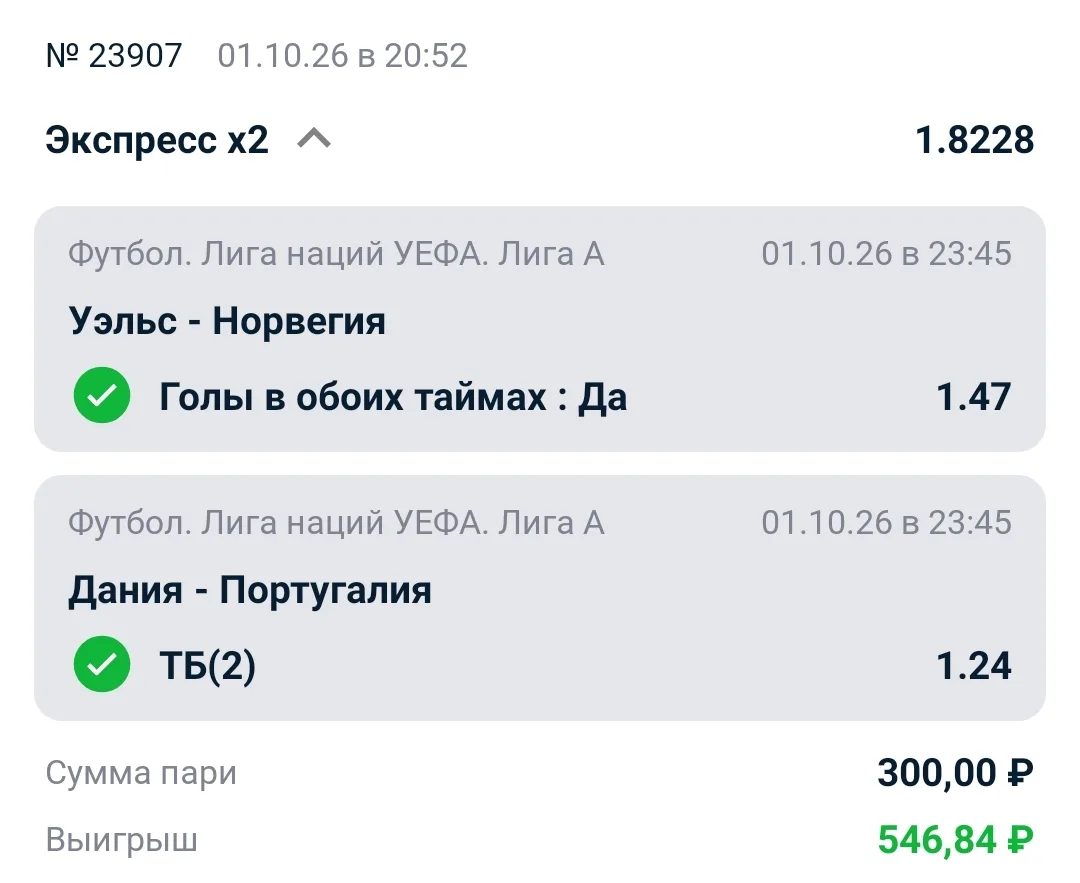Click the Сумма пари label
The image size is (1080, 883).
pyautogui.click(x=141, y=773)
